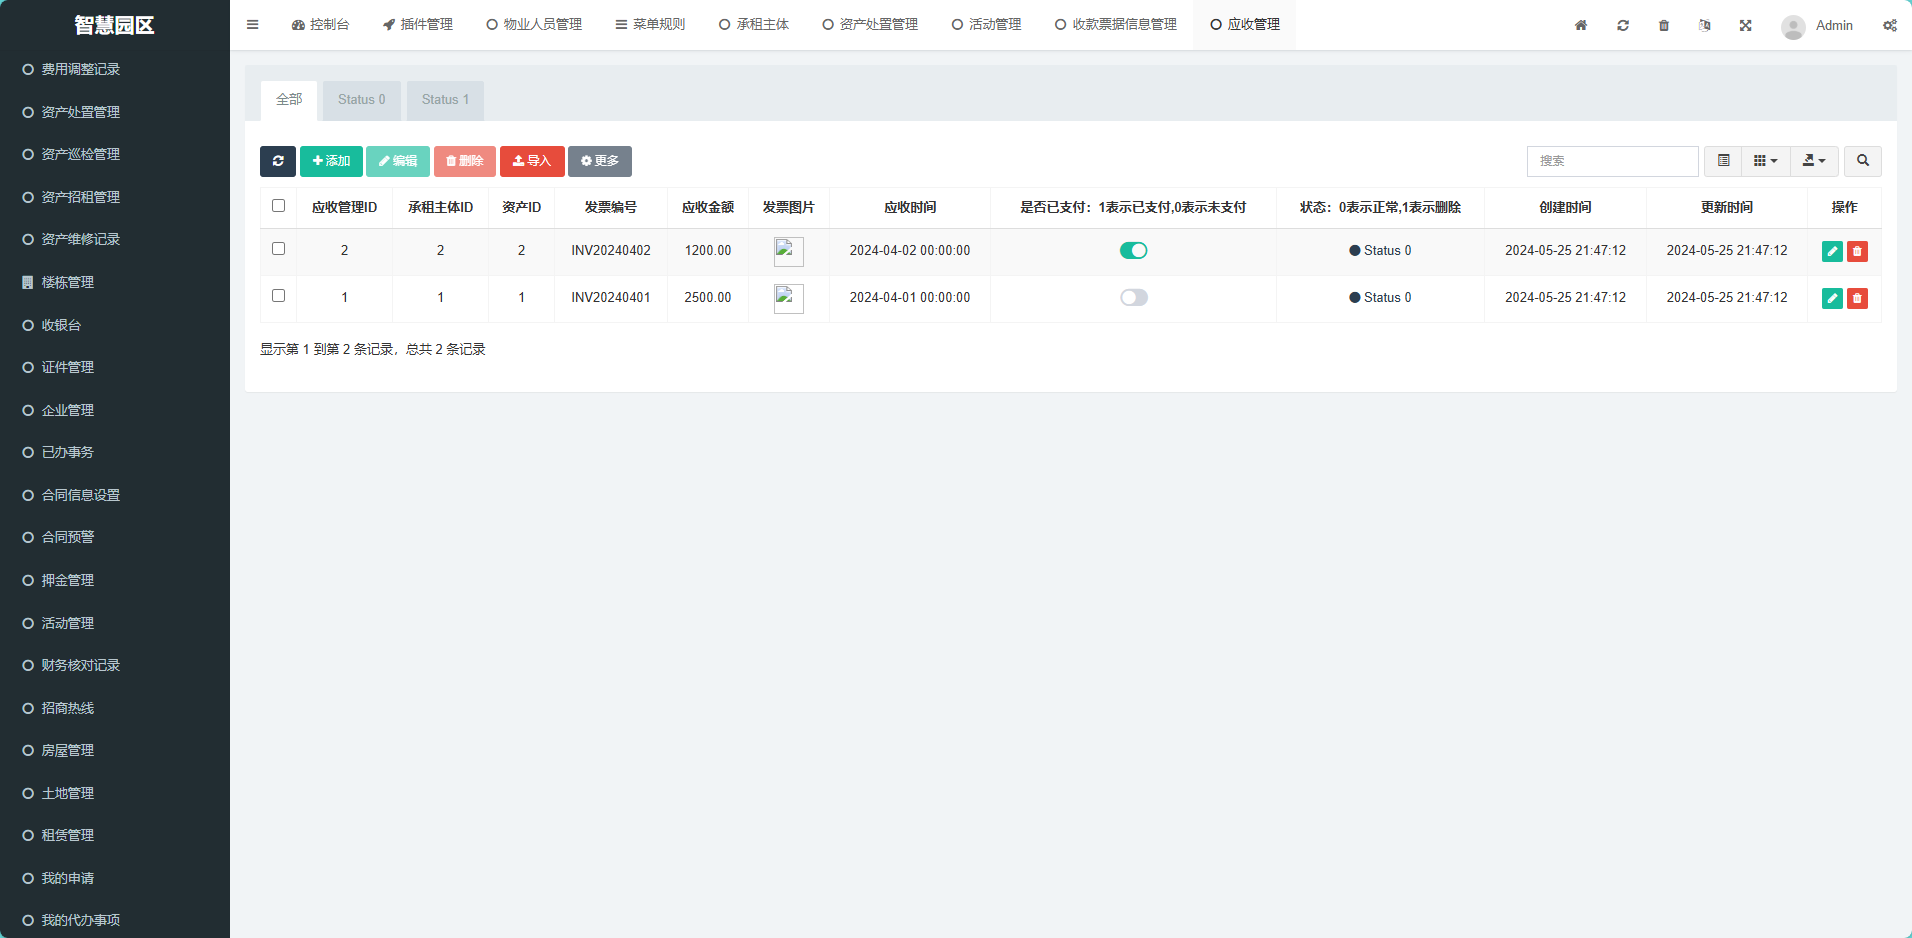Click the green 添加 add button
Image resolution: width=1912 pixels, height=938 pixels.
point(331,161)
